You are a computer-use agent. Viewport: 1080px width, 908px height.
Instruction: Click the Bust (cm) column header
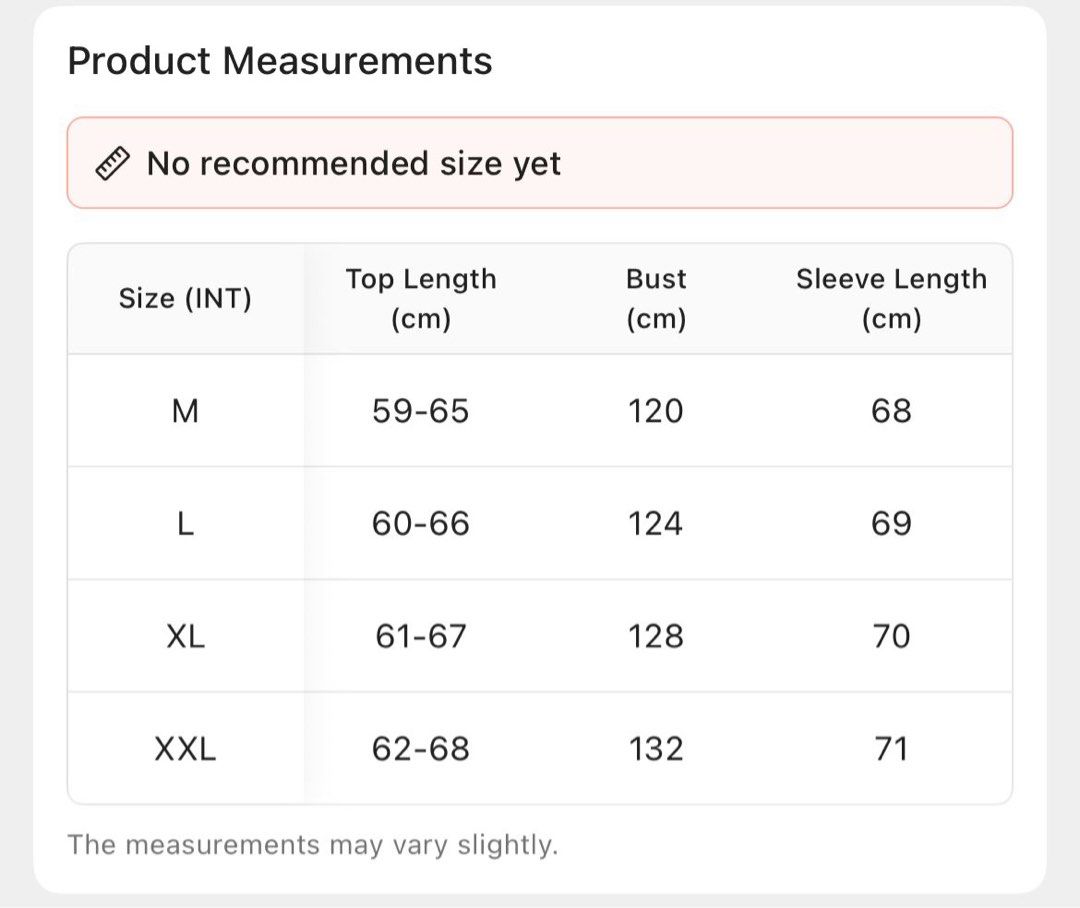point(656,298)
